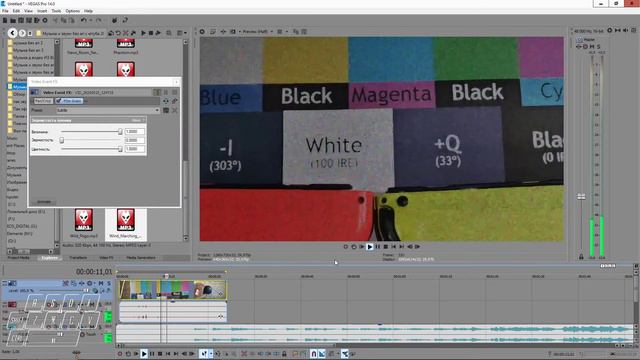Jump to project start in timeline transport
640x360 pixels.
(x=168, y=354)
